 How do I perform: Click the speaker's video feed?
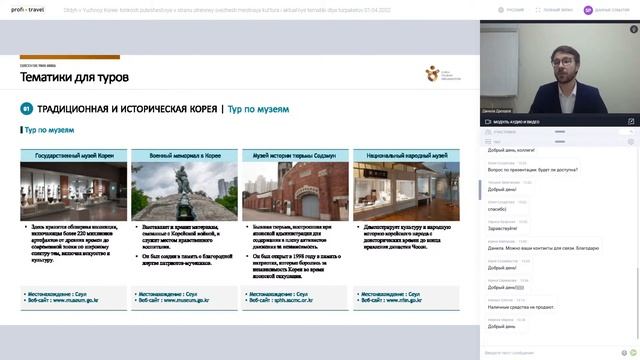[560, 69]
